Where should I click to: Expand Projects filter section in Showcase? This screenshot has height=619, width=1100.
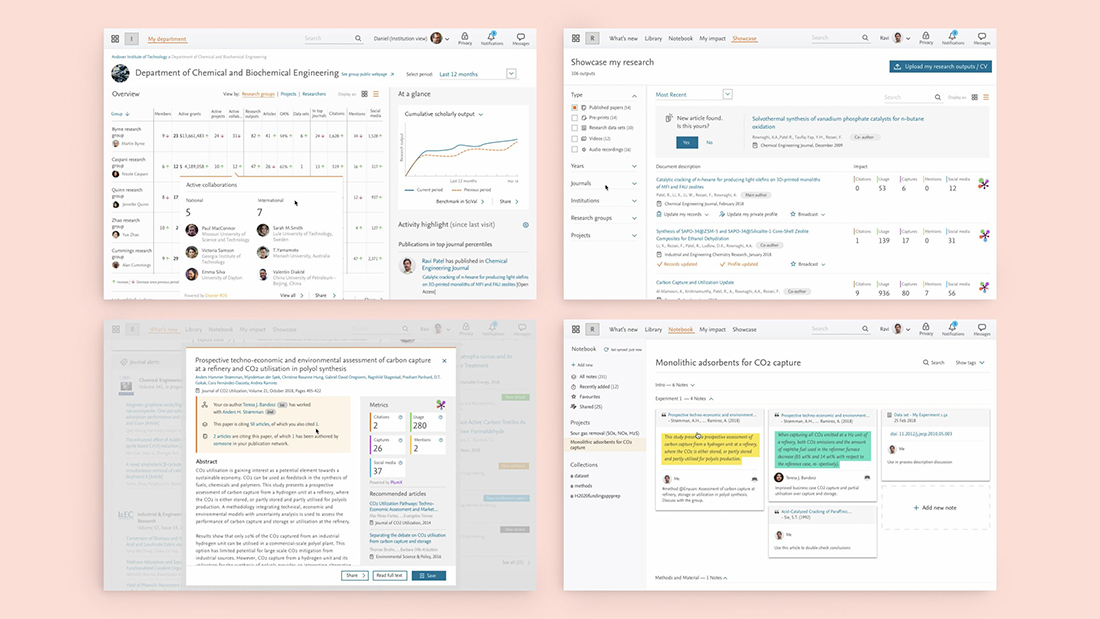634,236
